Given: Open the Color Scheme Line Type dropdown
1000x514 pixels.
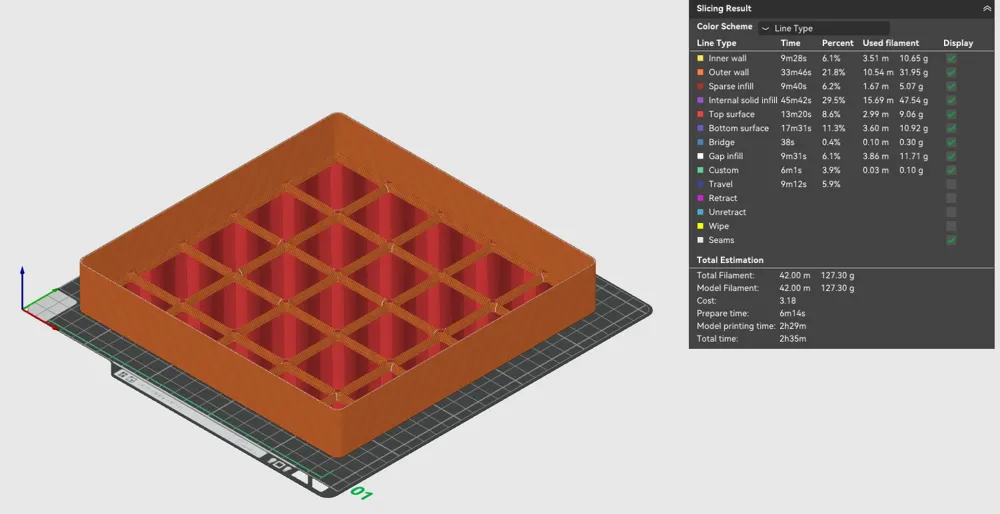Looking at the screenshot, I should [x=823, y=28].
